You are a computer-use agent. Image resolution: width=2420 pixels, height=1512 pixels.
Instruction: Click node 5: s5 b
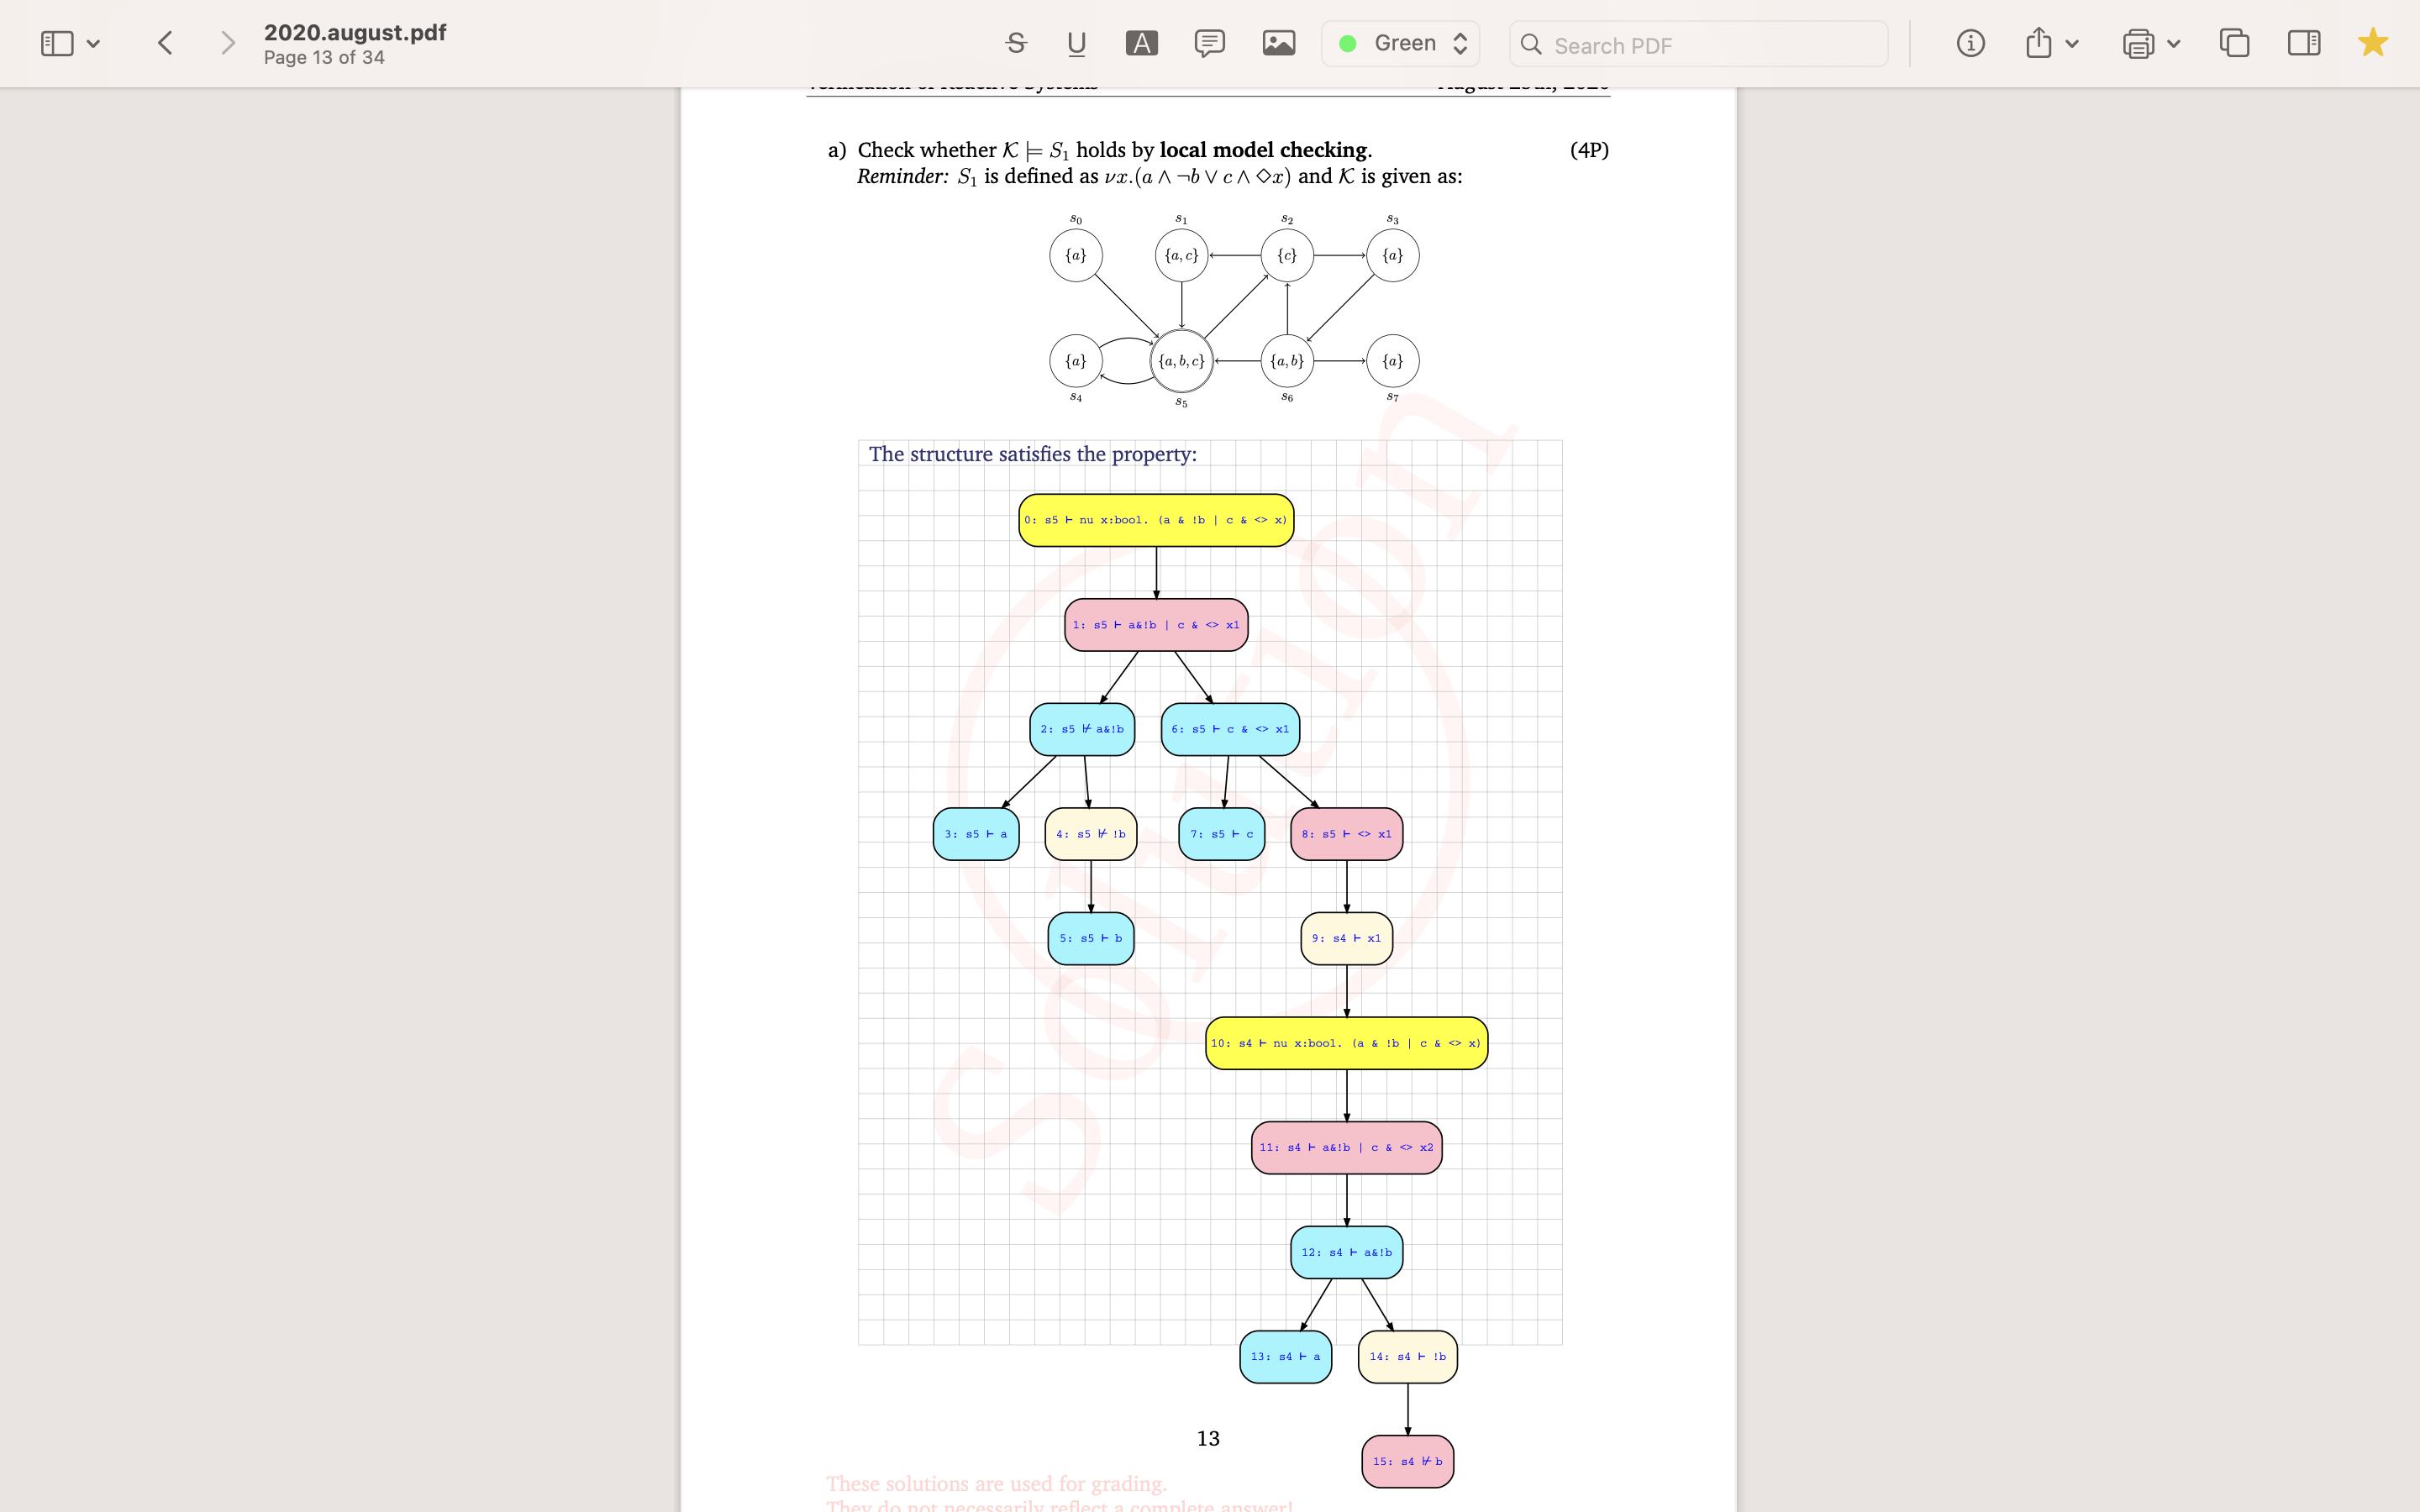(x=1091, y=938)
